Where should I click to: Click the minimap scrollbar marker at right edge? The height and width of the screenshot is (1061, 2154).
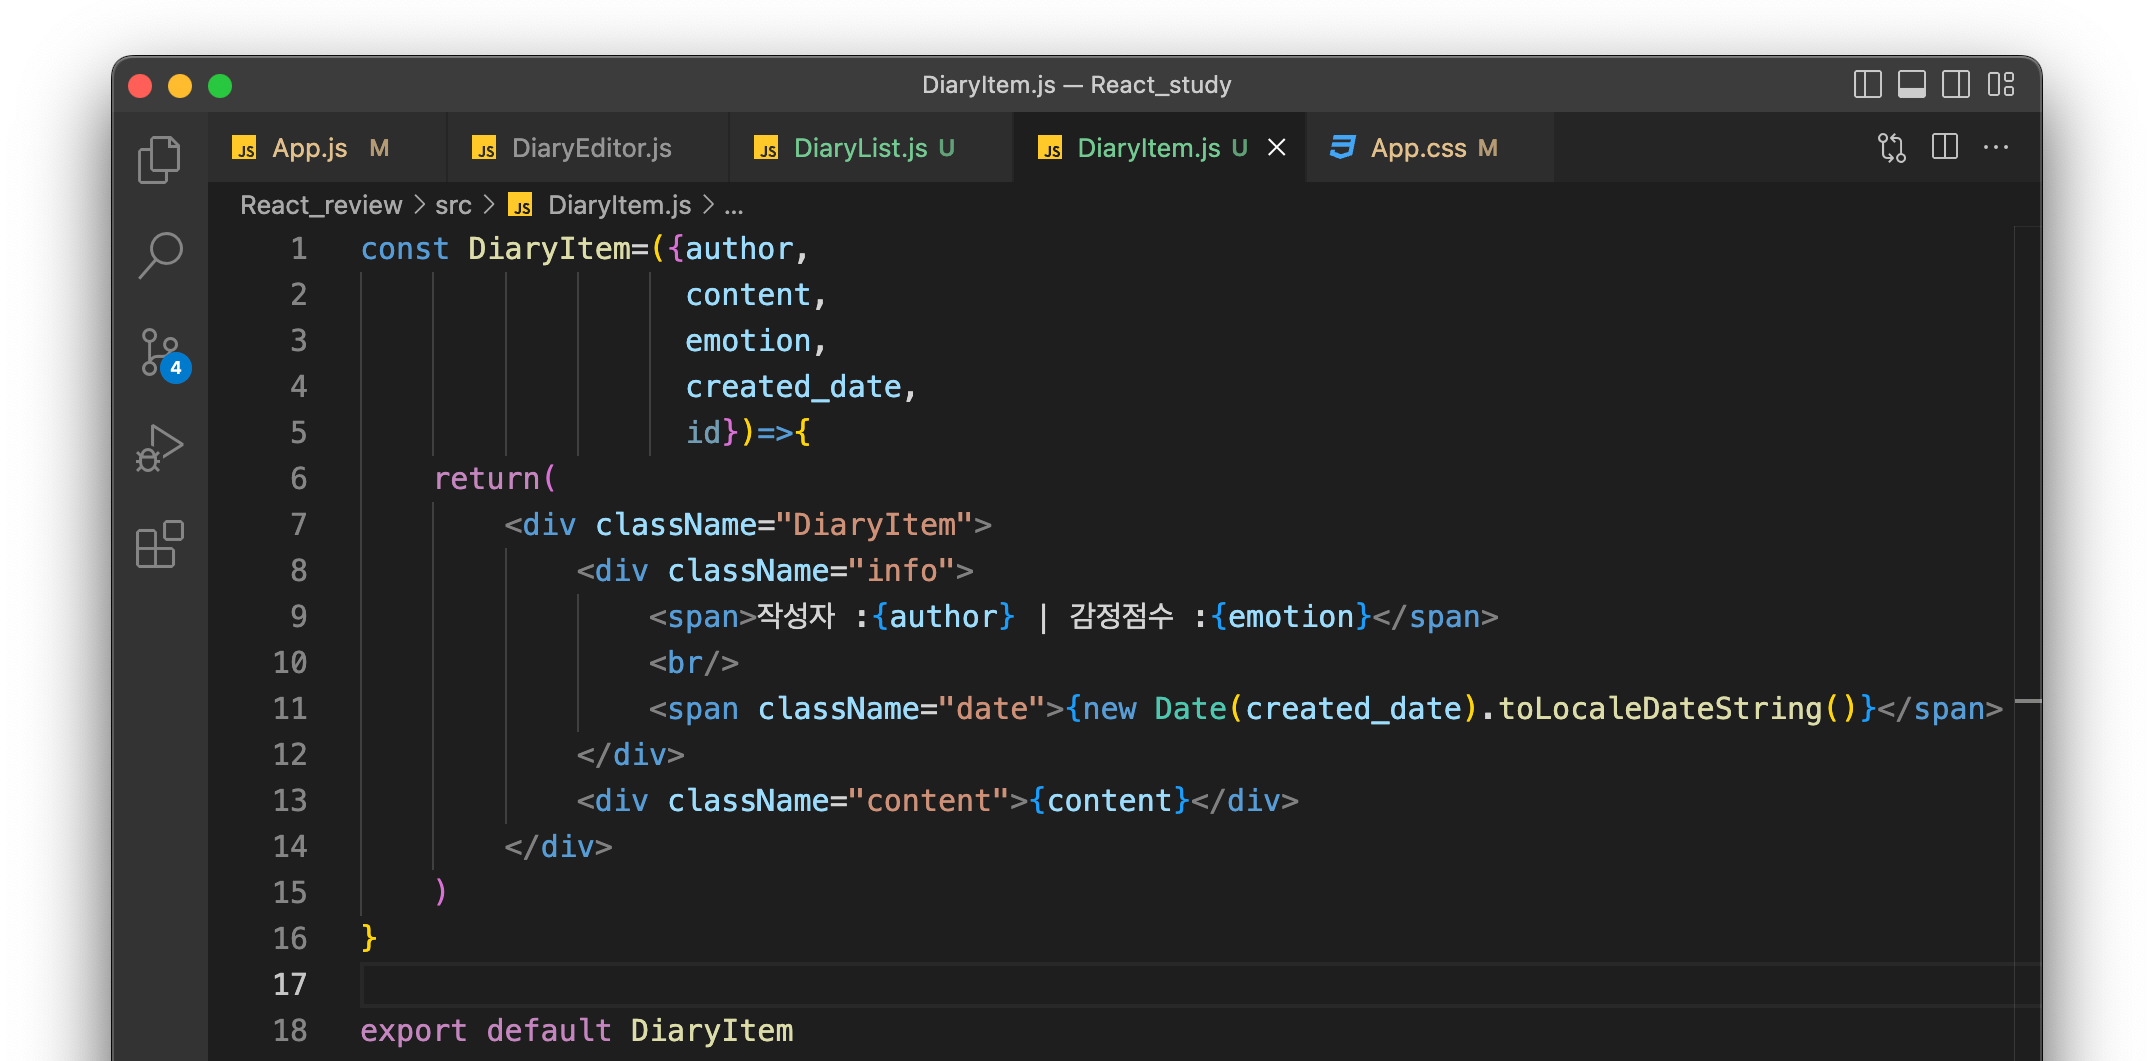click(x=2027, y=702)
